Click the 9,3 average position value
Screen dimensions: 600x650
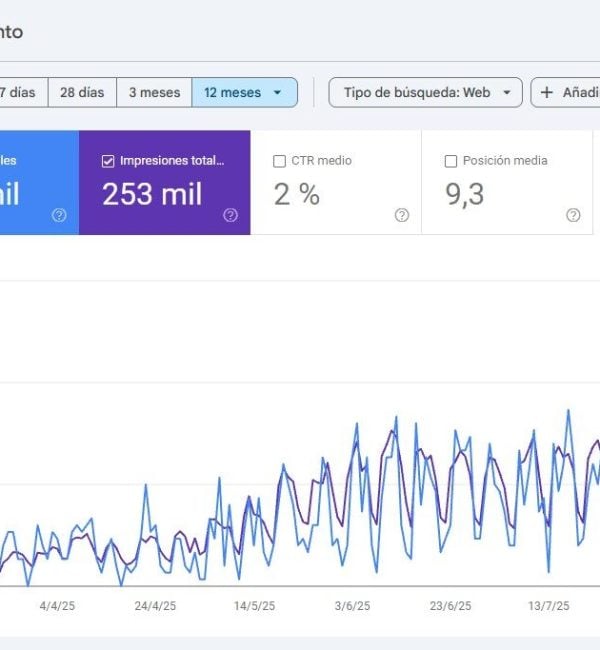[464, 194]
